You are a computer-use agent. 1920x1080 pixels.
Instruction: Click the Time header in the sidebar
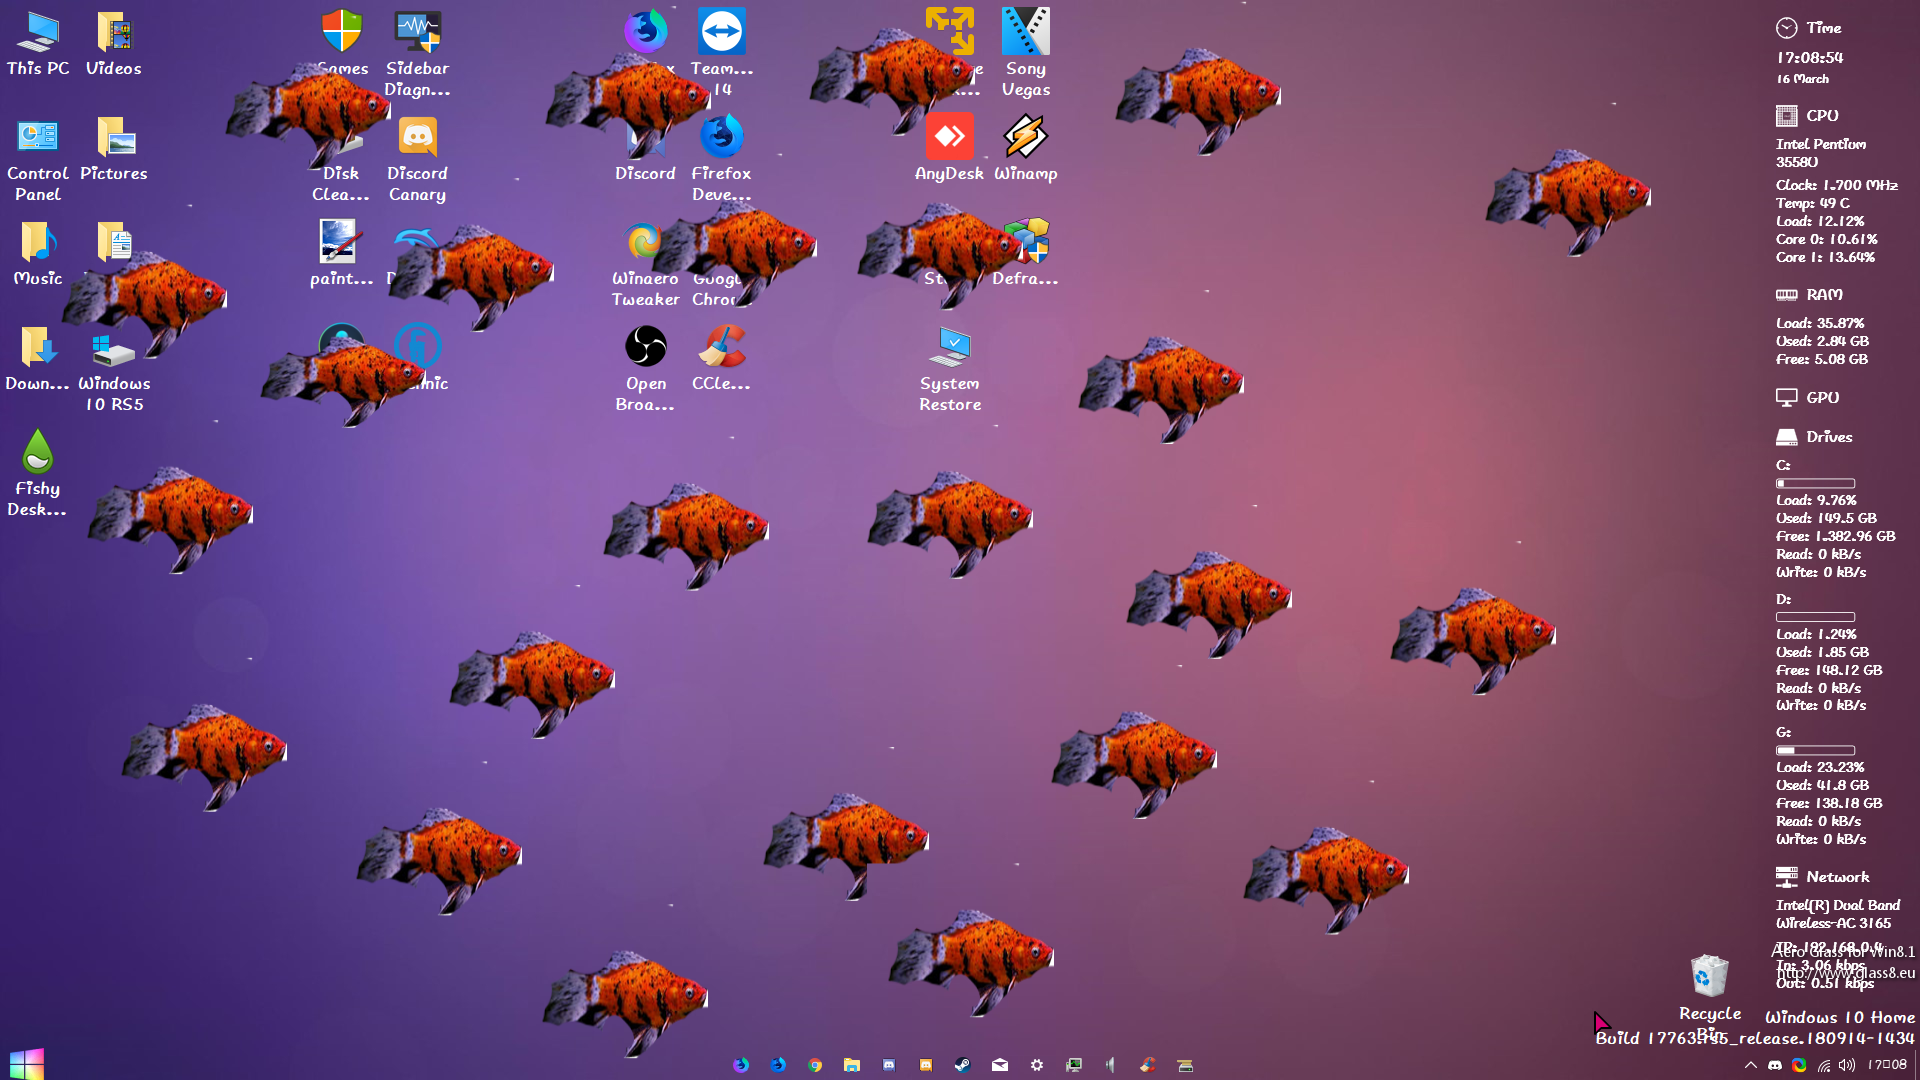1809,28
